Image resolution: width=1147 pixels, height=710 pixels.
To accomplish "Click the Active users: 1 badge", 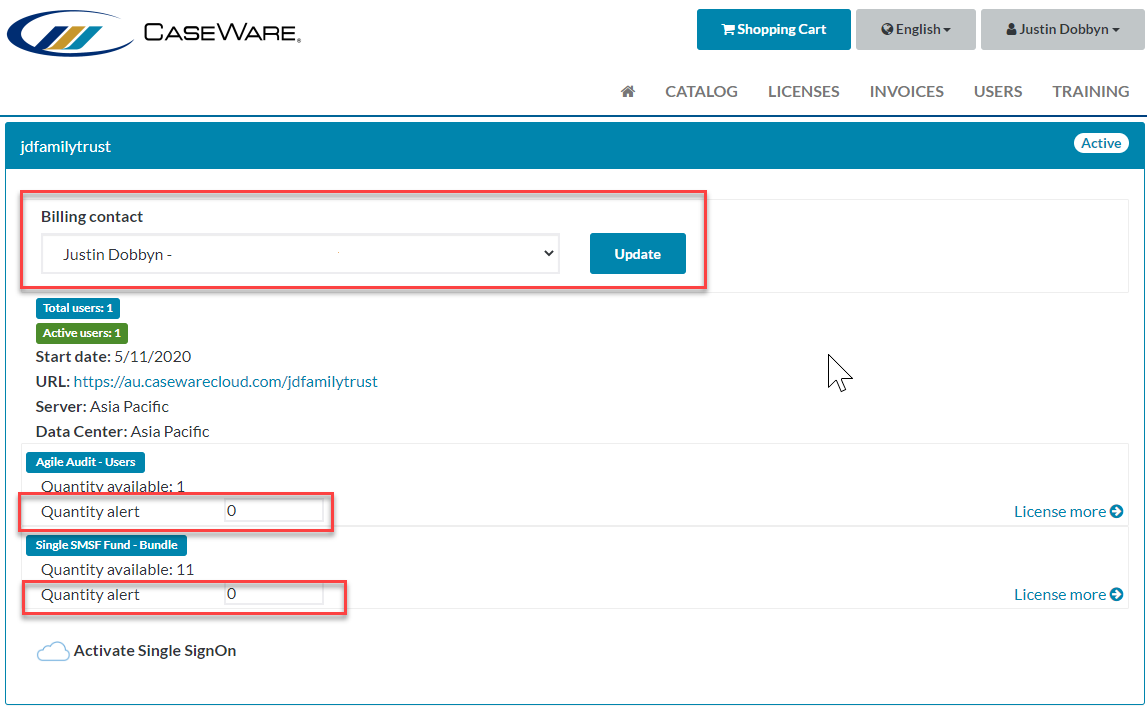I will (82, 333).
